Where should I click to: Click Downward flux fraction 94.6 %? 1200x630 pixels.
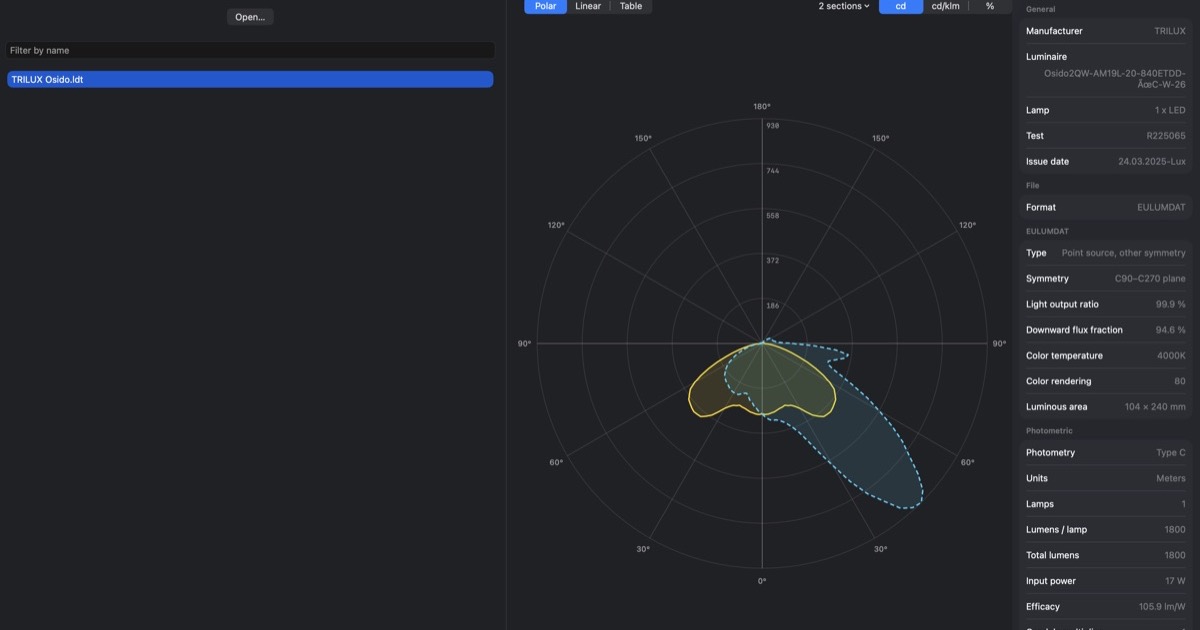tap(1171, 330)
